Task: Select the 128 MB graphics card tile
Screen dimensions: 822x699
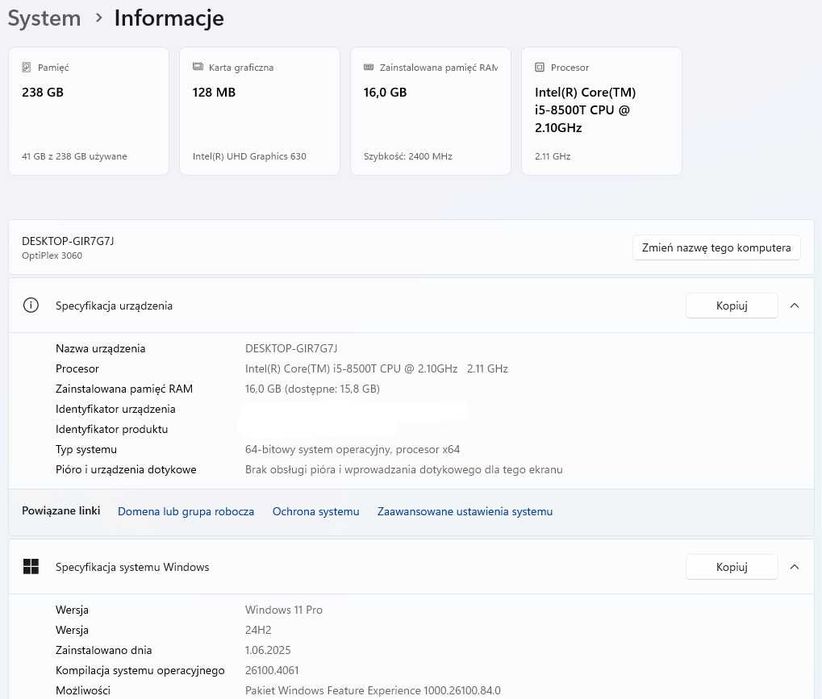Action: click(259, 112)
